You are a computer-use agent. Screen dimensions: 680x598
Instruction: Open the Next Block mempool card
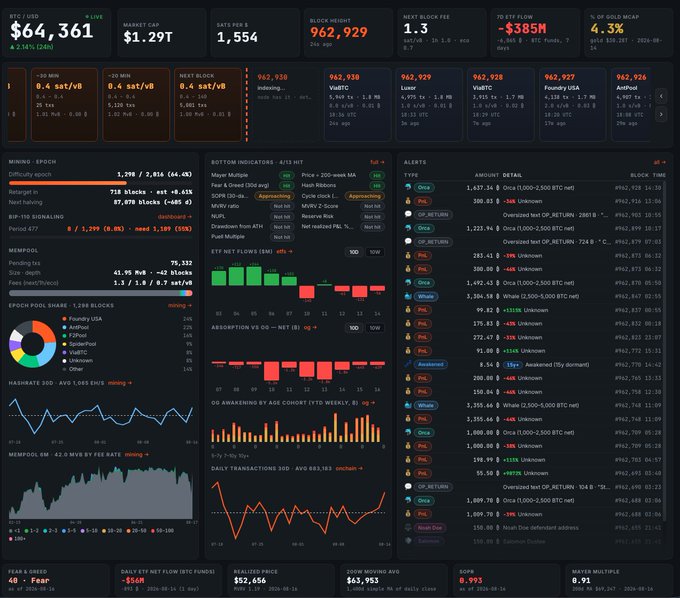(x=208, y=105)
